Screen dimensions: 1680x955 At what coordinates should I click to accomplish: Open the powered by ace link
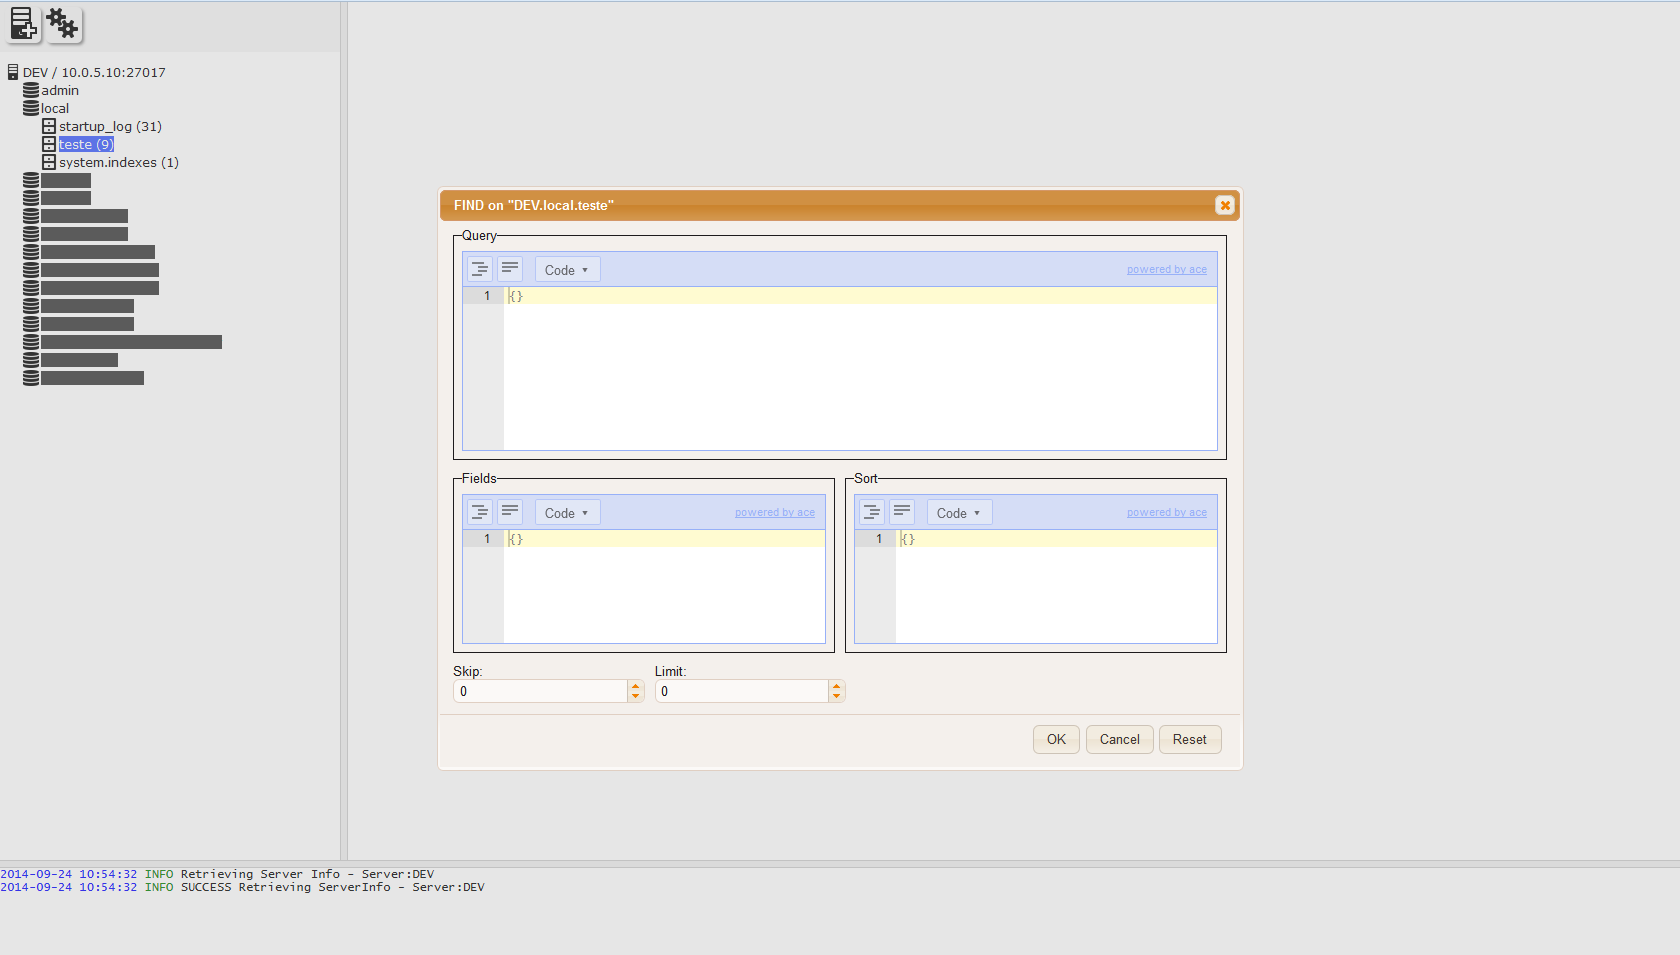coord(1166,269)
